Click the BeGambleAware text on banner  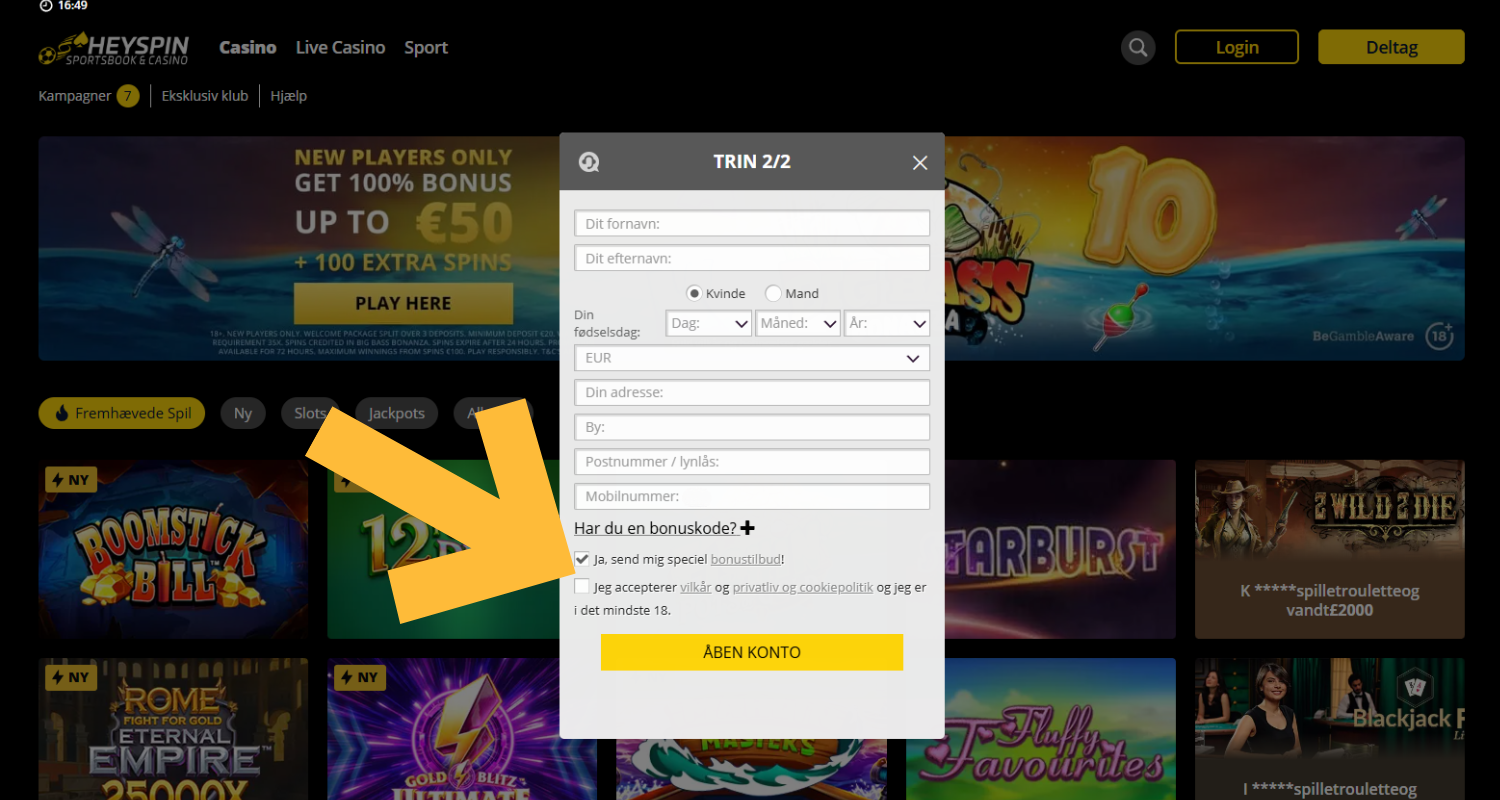pos(1363,336)
